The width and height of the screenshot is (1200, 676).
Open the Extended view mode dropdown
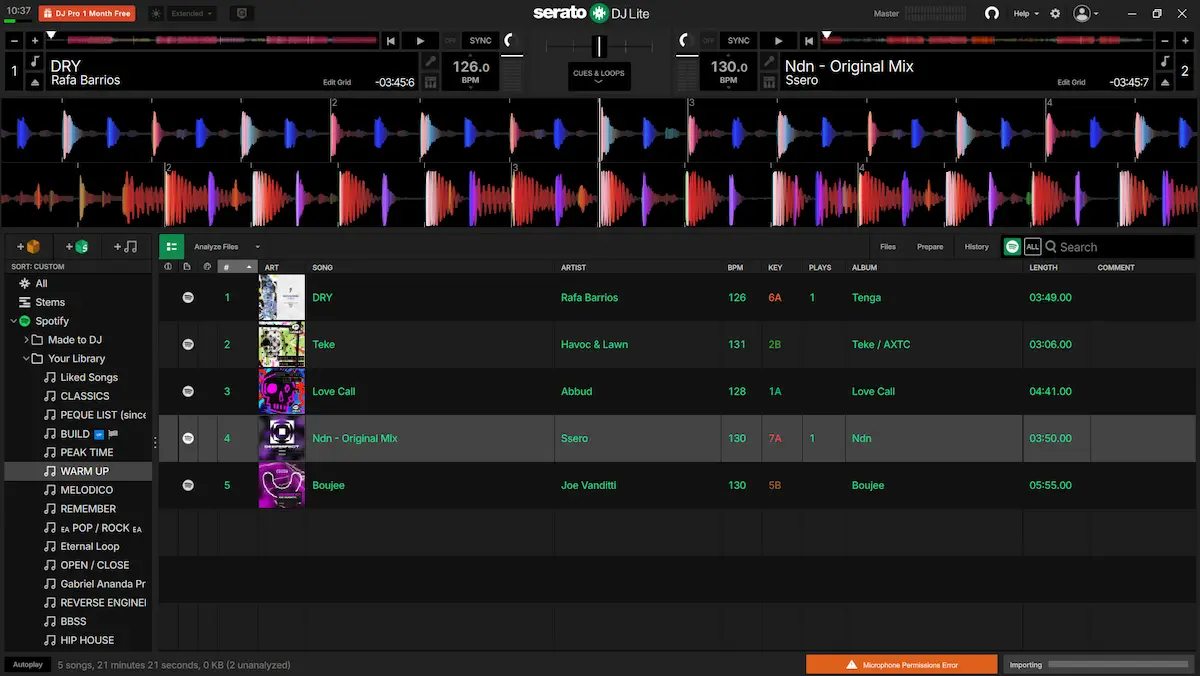click(x=192, y=14)
